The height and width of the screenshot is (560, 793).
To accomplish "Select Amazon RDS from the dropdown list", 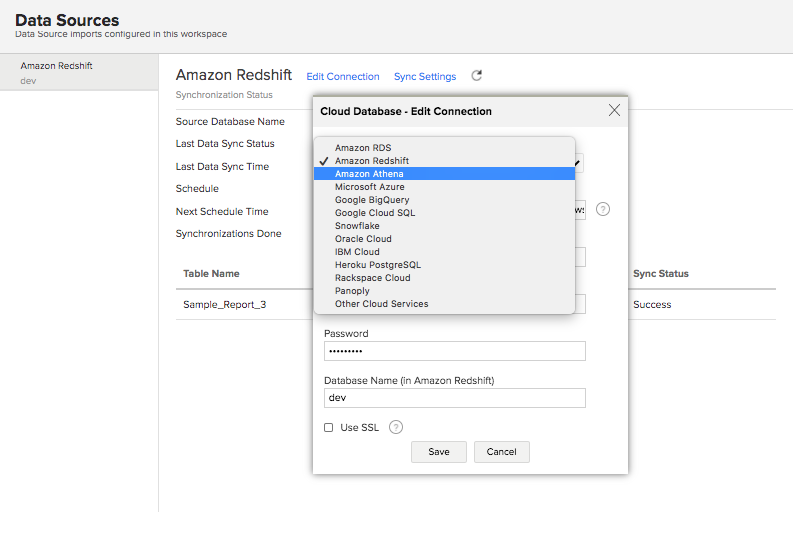I will [x=445, y=148].
